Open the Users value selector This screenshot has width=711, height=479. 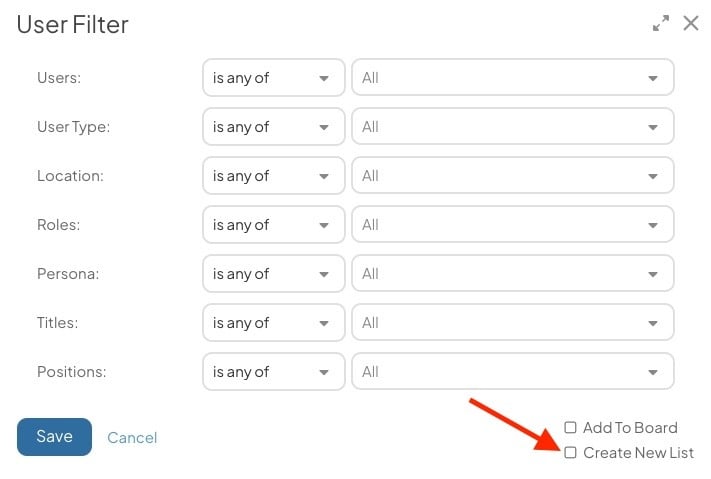tap(512, 78)
